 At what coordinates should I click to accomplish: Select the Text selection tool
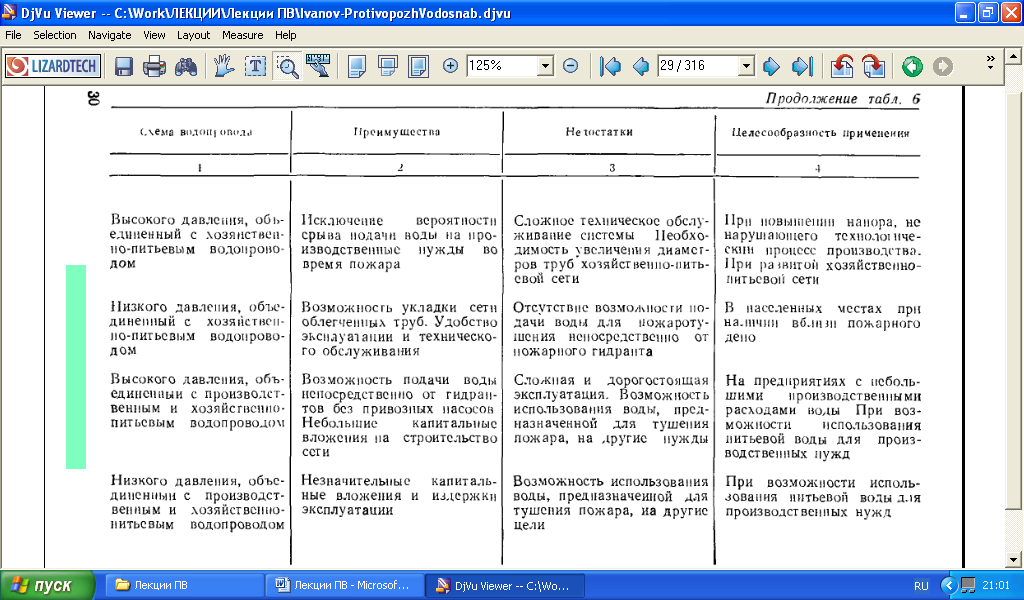tap(255, 66)
